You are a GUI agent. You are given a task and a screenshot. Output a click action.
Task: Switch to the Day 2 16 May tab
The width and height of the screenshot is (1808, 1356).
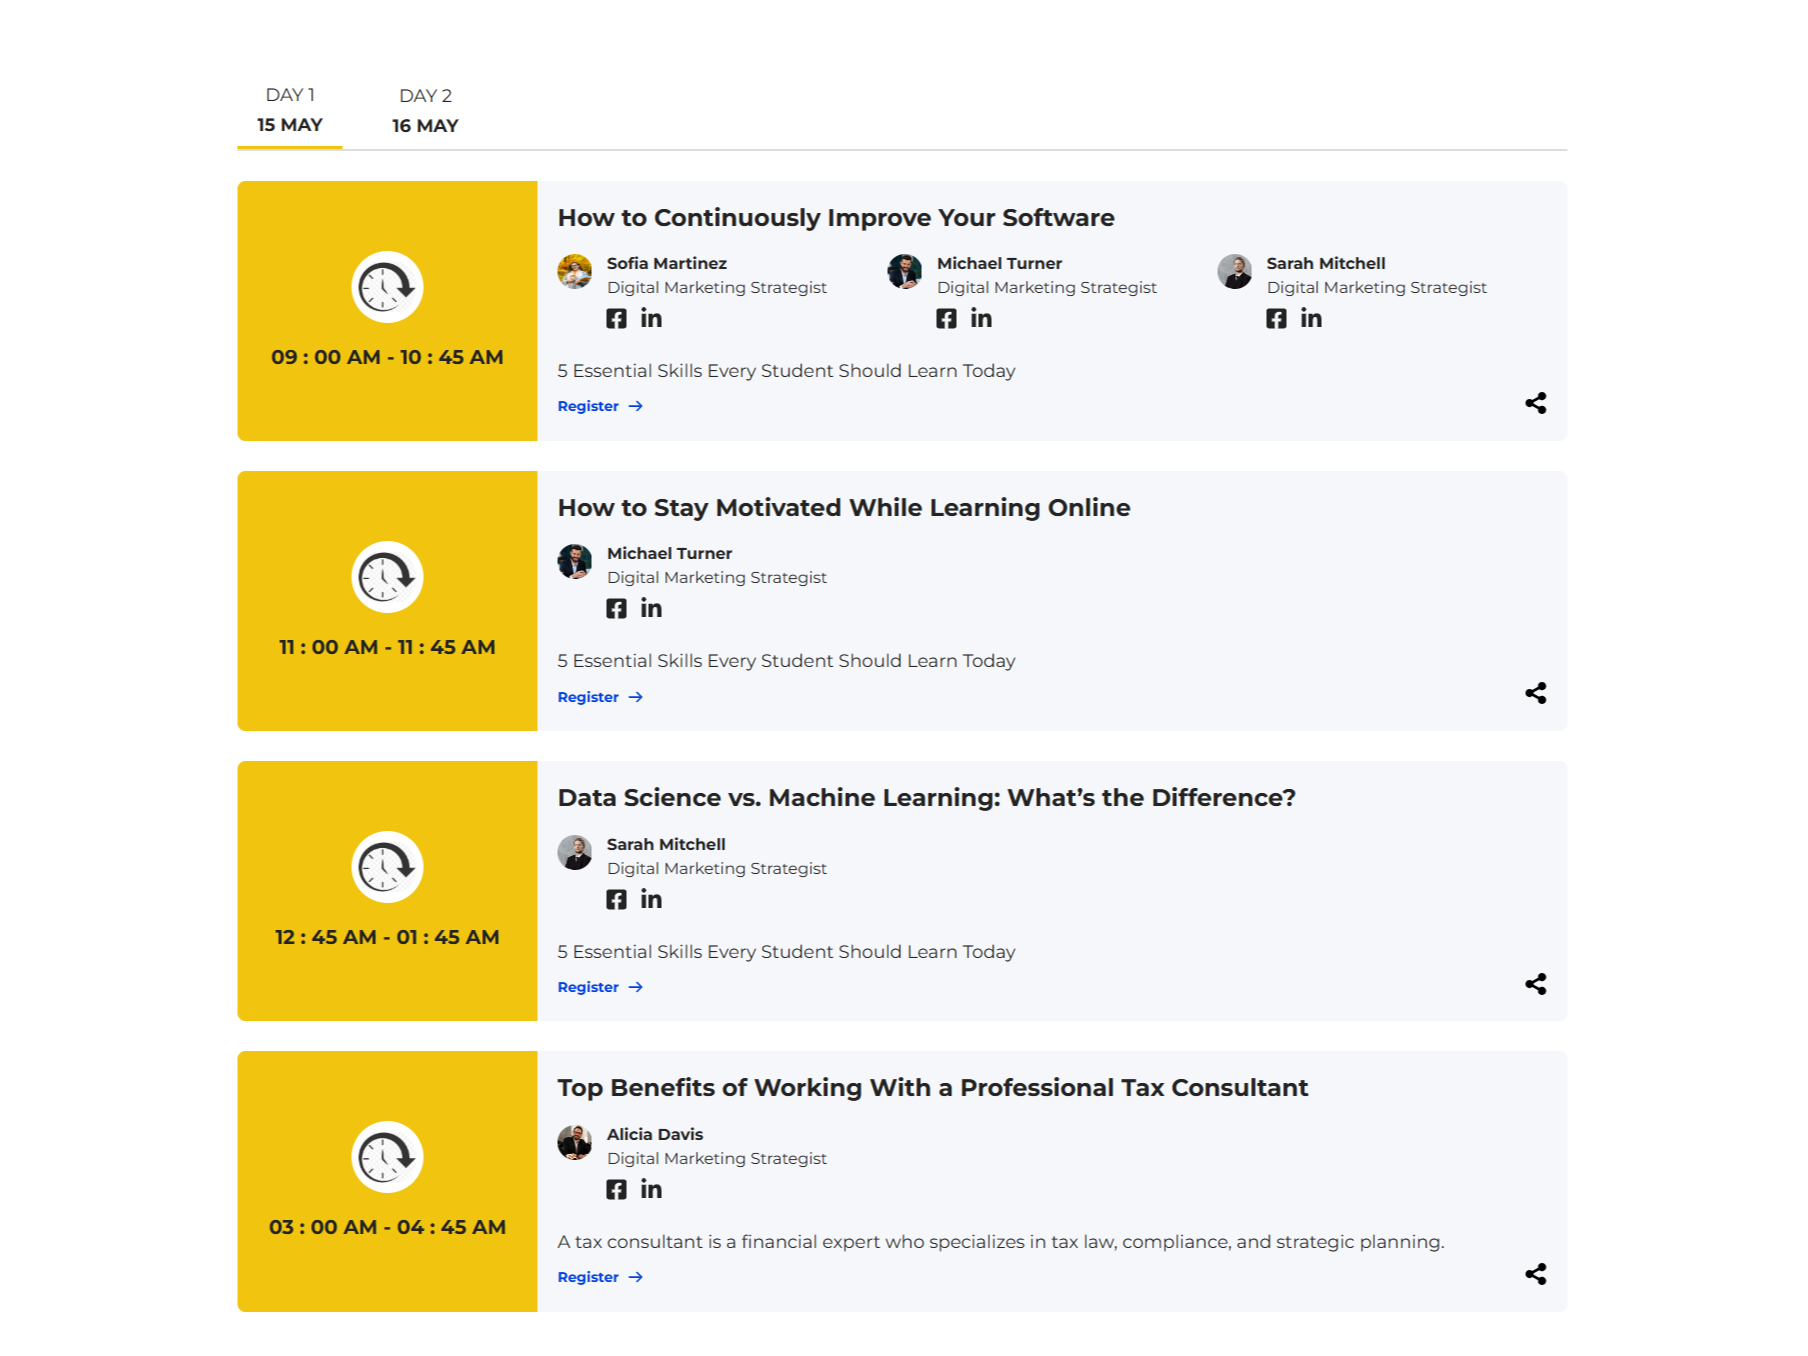[425, 111]
